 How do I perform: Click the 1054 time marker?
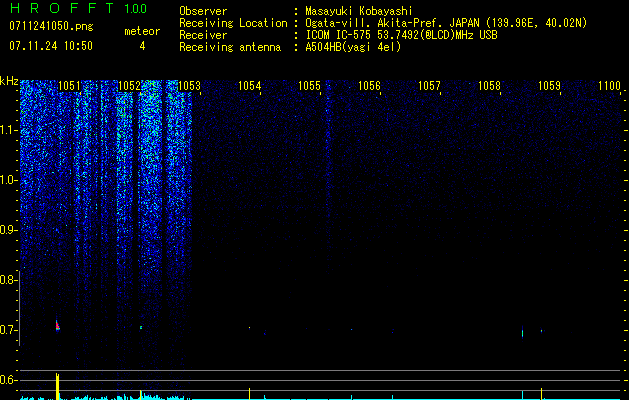click(x=250, y=86)
